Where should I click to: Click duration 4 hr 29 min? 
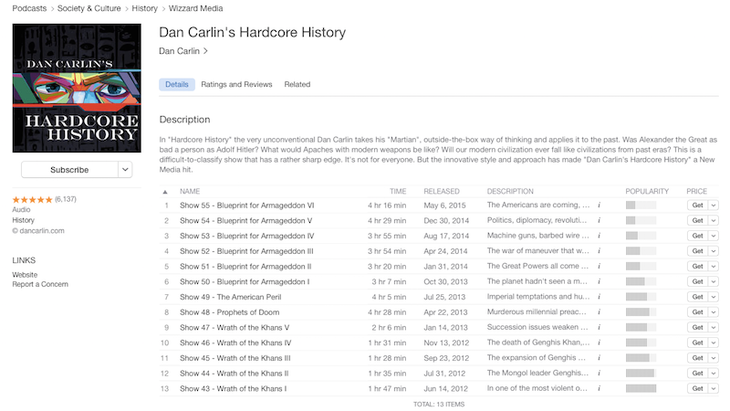(x=387, y=221)
